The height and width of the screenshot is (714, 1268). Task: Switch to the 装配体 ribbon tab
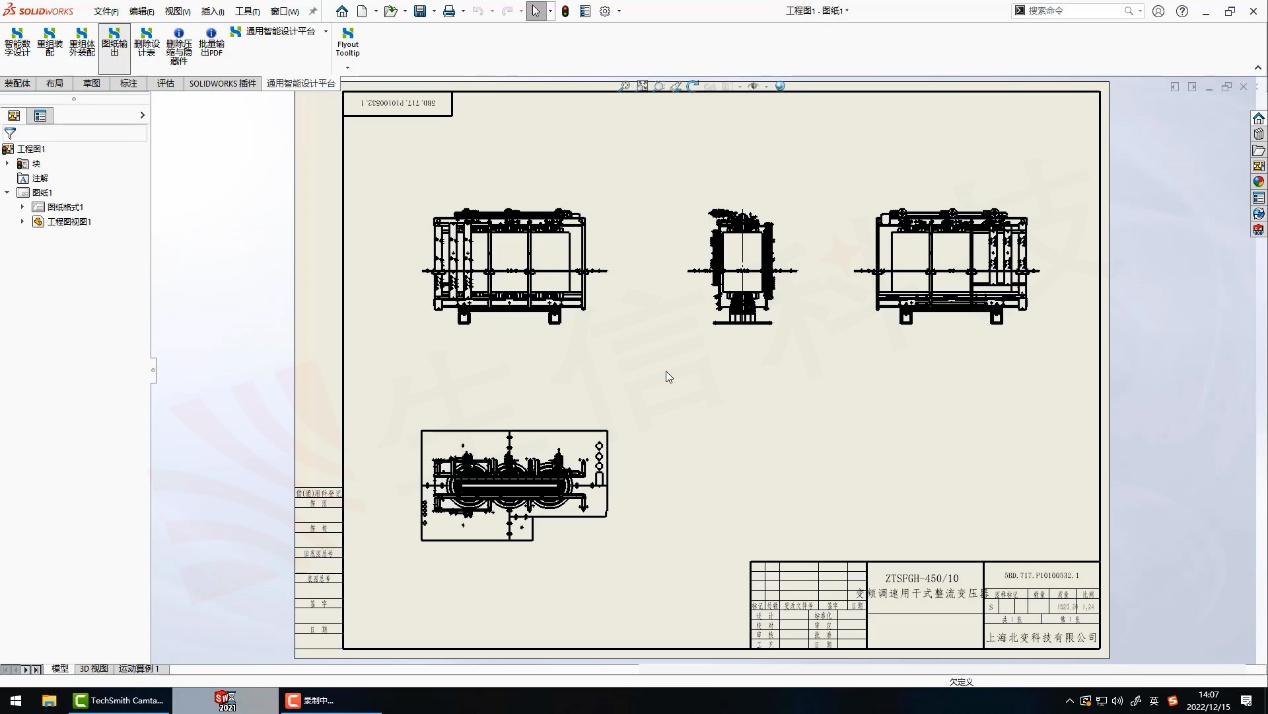coord(17,84)
